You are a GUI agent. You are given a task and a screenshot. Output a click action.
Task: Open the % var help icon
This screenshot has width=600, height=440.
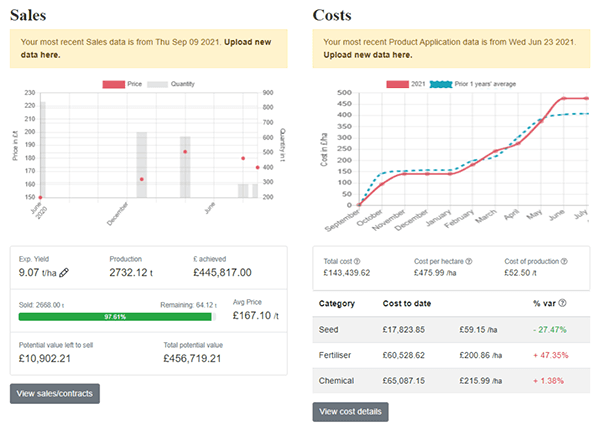point(562,303)
